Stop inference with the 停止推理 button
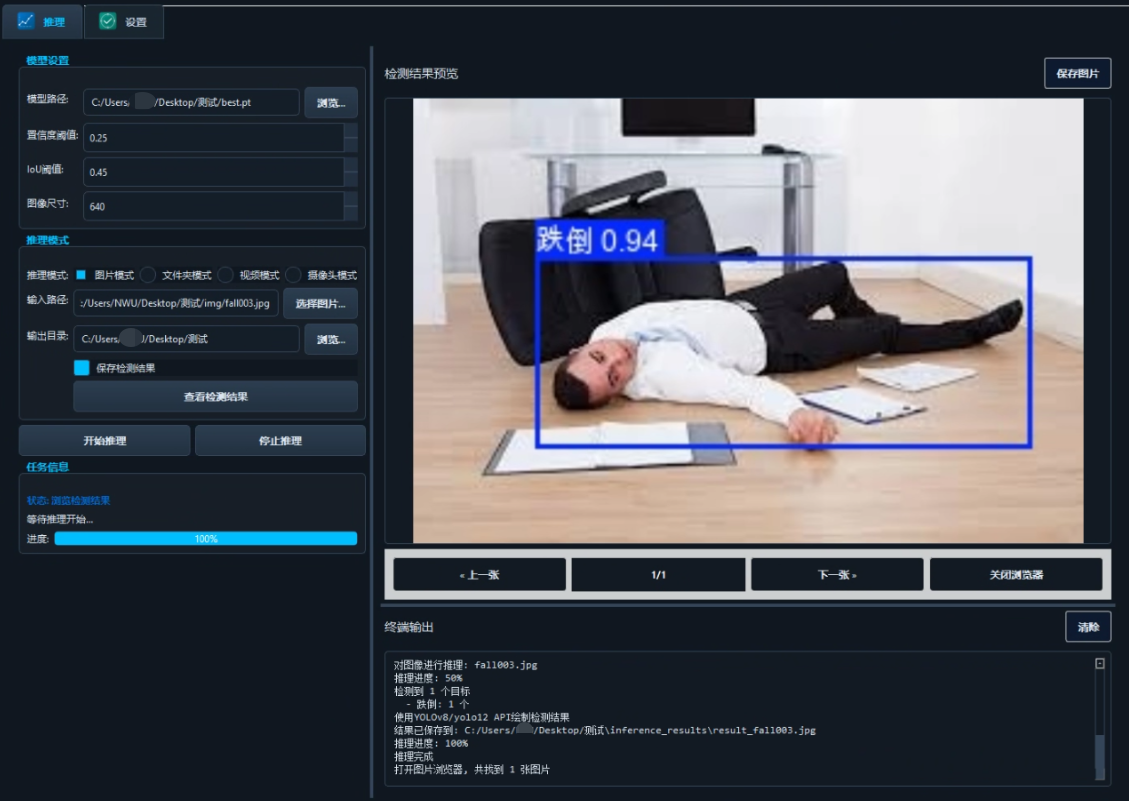The width and height of the screenshot is (1129, 801). pyautogui.click(x=282, y=442)
